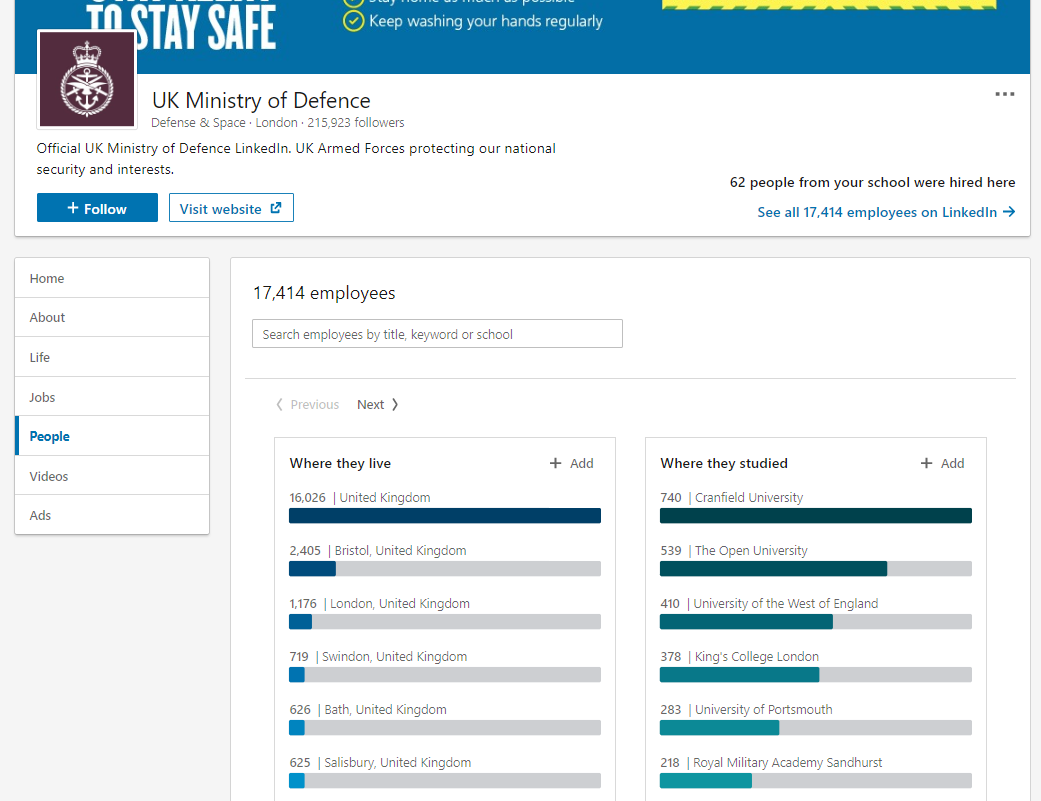This screenshot has width=1041, height=801.
Task: Click '218 | Royal Military Academy Sandhurst' label
Action: (771, 763)
